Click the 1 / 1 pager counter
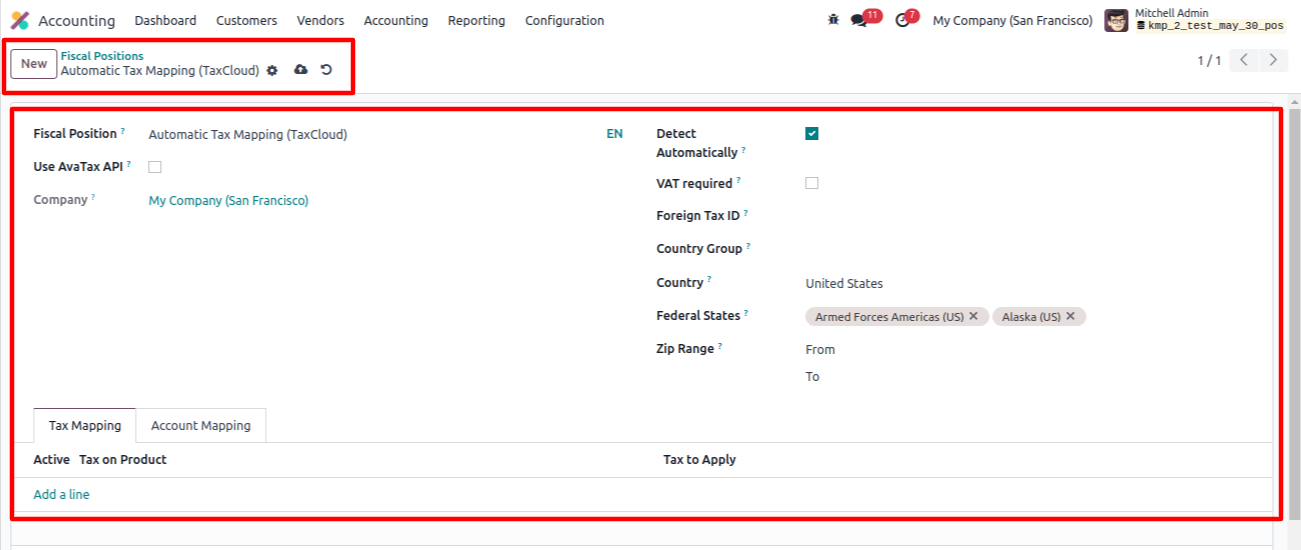This screenshot has height=550, width=1301. click(1209, 61)
